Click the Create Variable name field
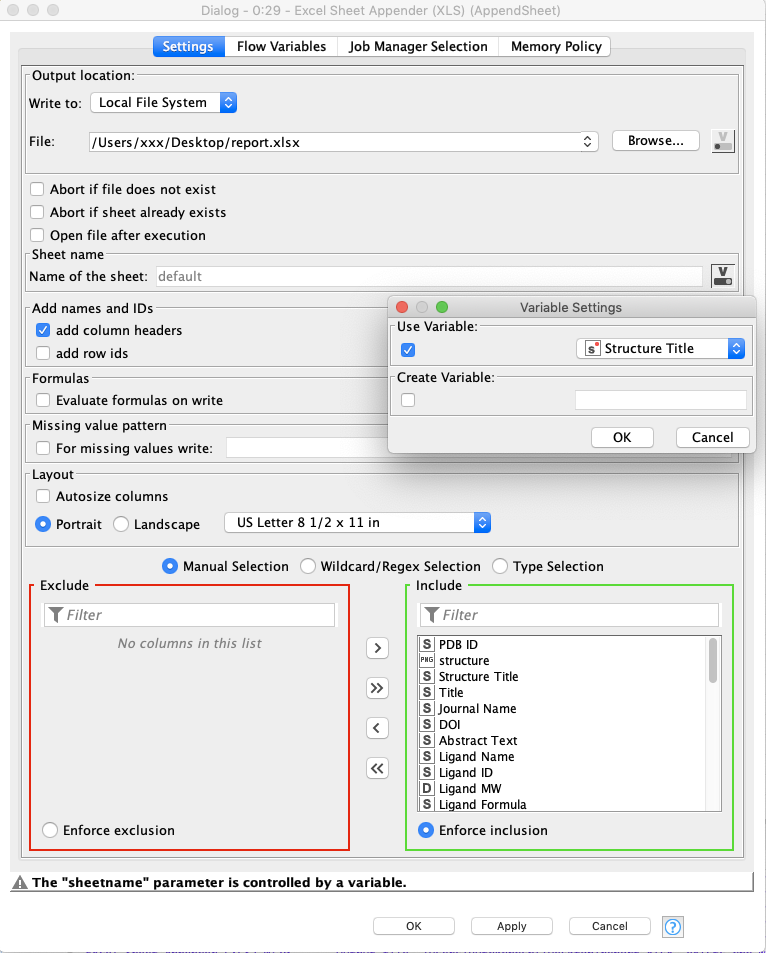Image resolution: width=766 pixels, height=953 pixels. 661,400
